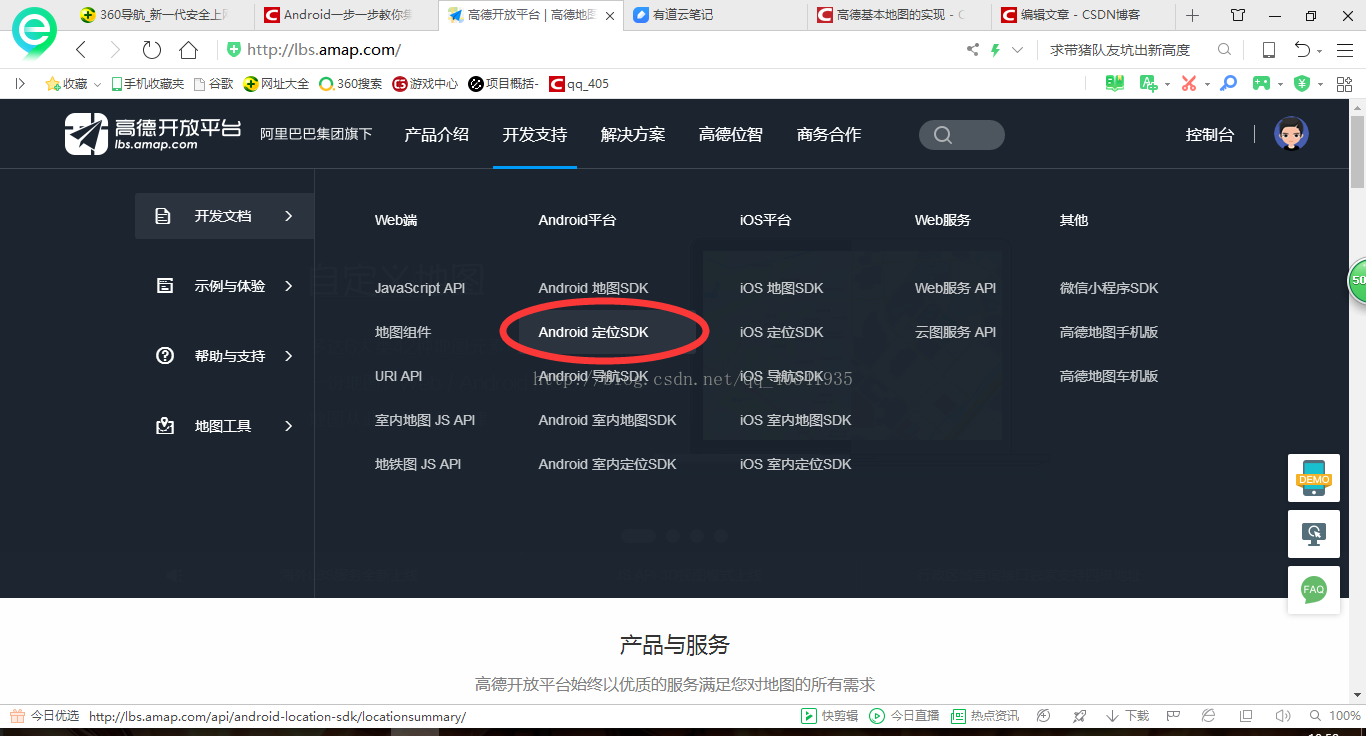Open the iOS 地图SDK link

point(782,288)
